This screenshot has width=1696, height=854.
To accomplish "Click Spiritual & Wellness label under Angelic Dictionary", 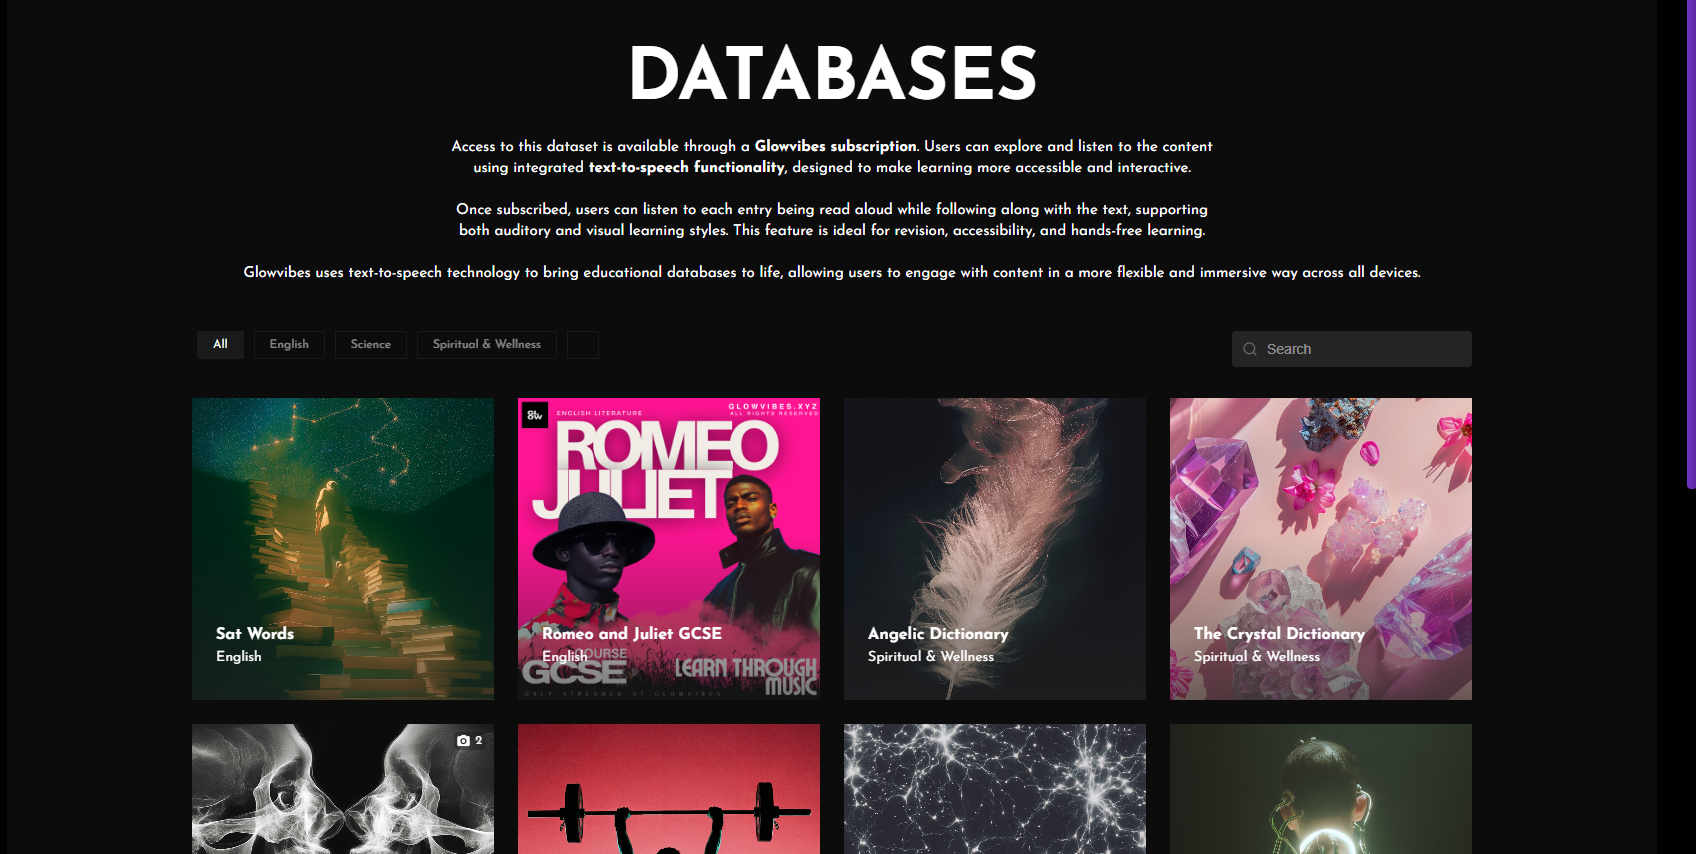I will click(931, 656).
